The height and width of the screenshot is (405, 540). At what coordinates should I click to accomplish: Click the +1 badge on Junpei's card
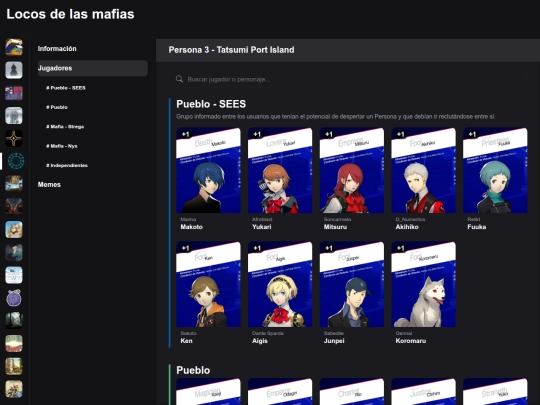(x=329, y=248)
